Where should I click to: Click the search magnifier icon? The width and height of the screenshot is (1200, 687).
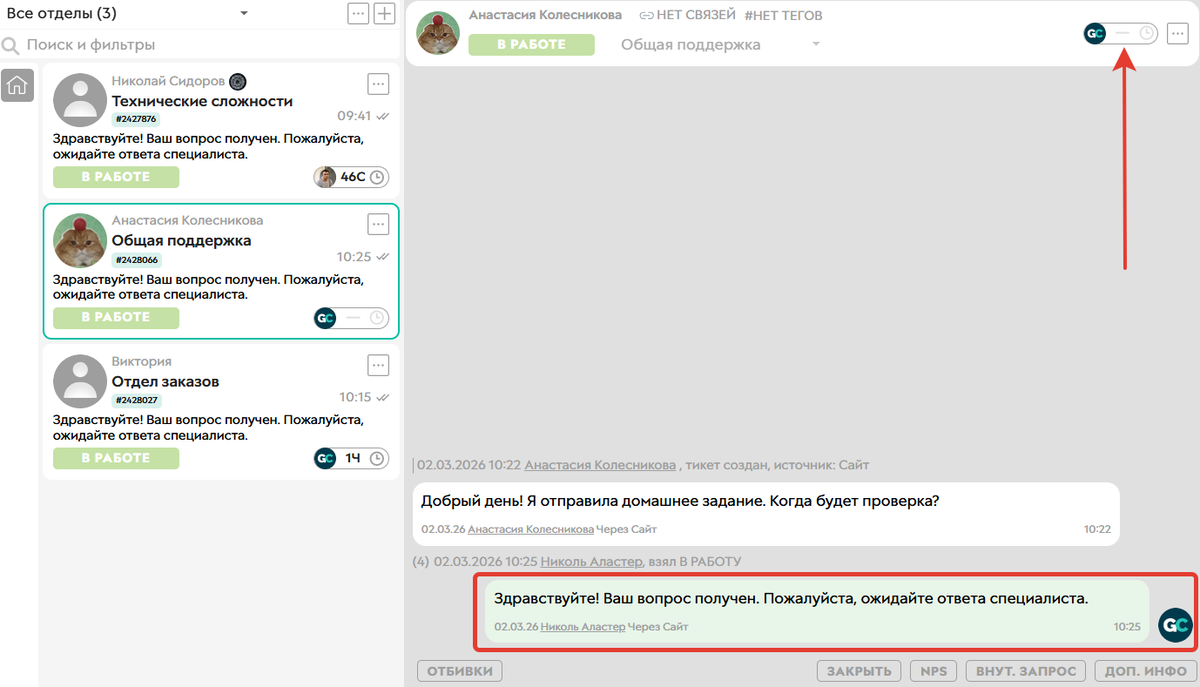pos(11,45)
